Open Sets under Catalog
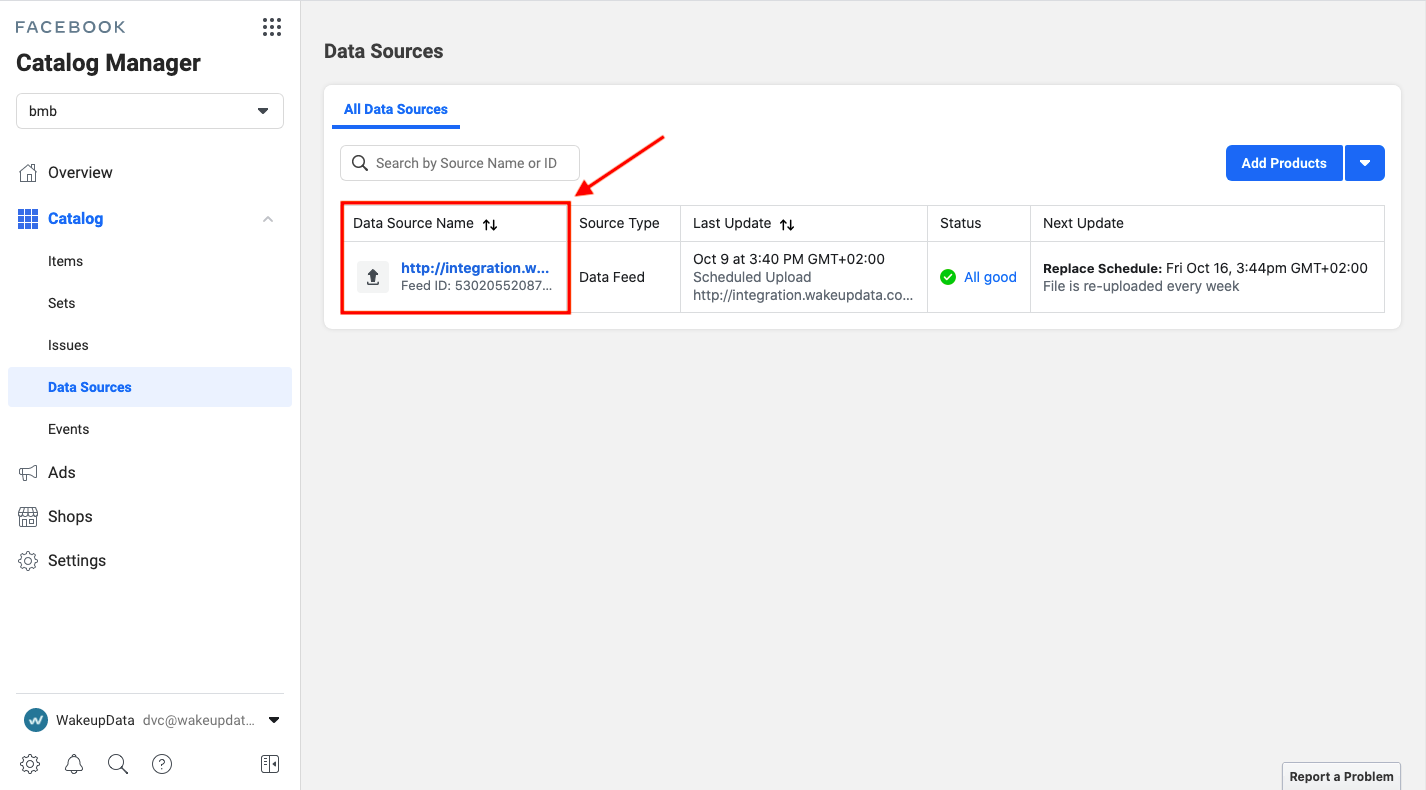The image size is (1426, 790). [62, 303]
